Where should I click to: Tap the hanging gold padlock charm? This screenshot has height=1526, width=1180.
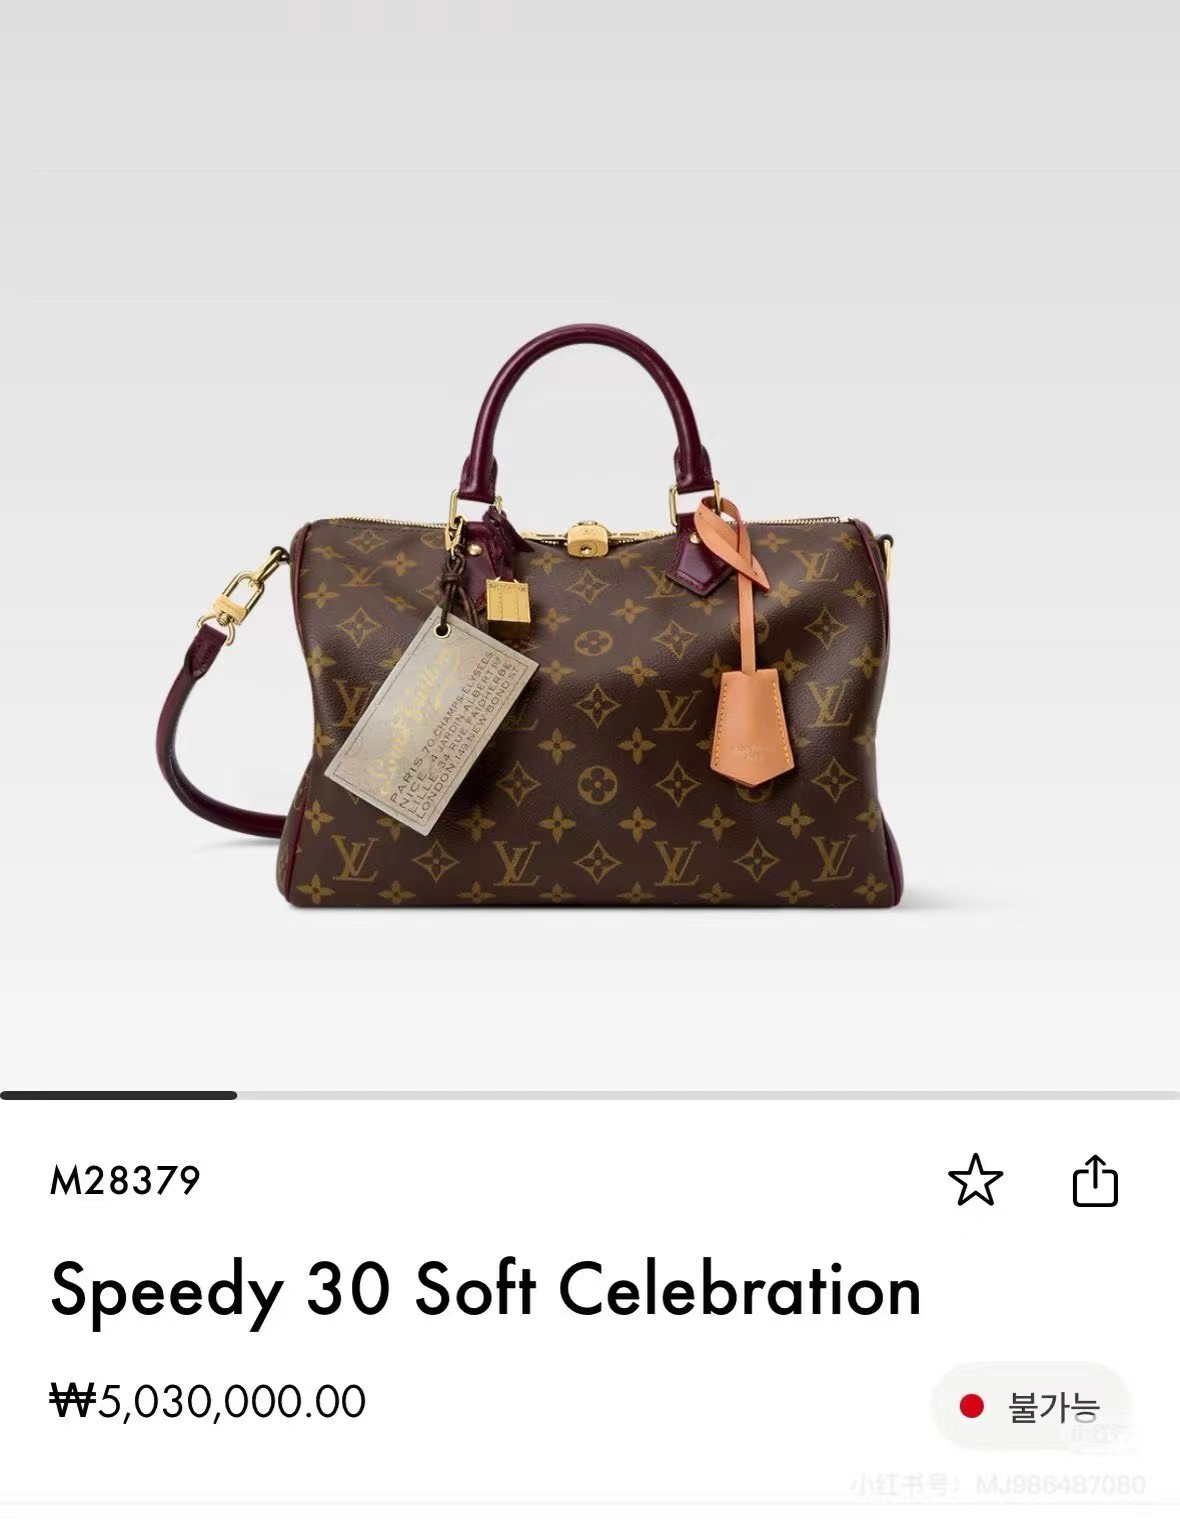(510, 600)
